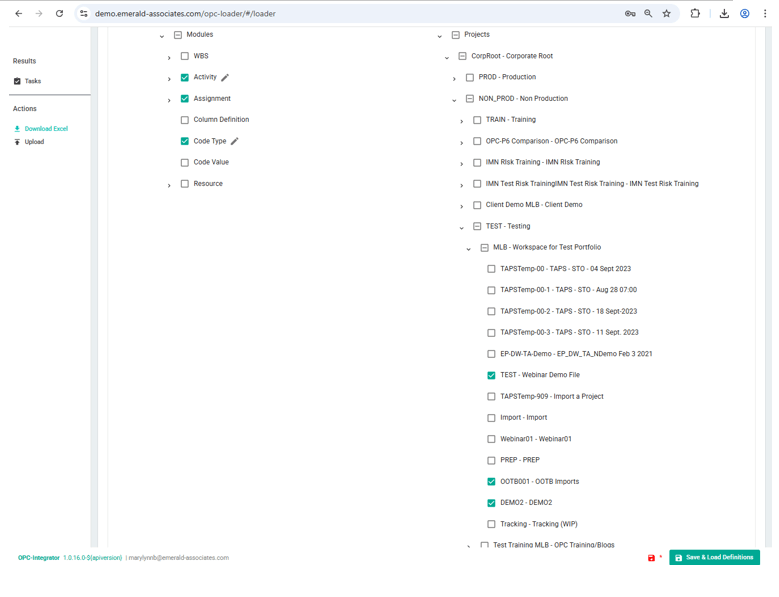Click the browser forward arrow
Image resolution: width=779 pixels, height=597 pixels.
[39, 13]
